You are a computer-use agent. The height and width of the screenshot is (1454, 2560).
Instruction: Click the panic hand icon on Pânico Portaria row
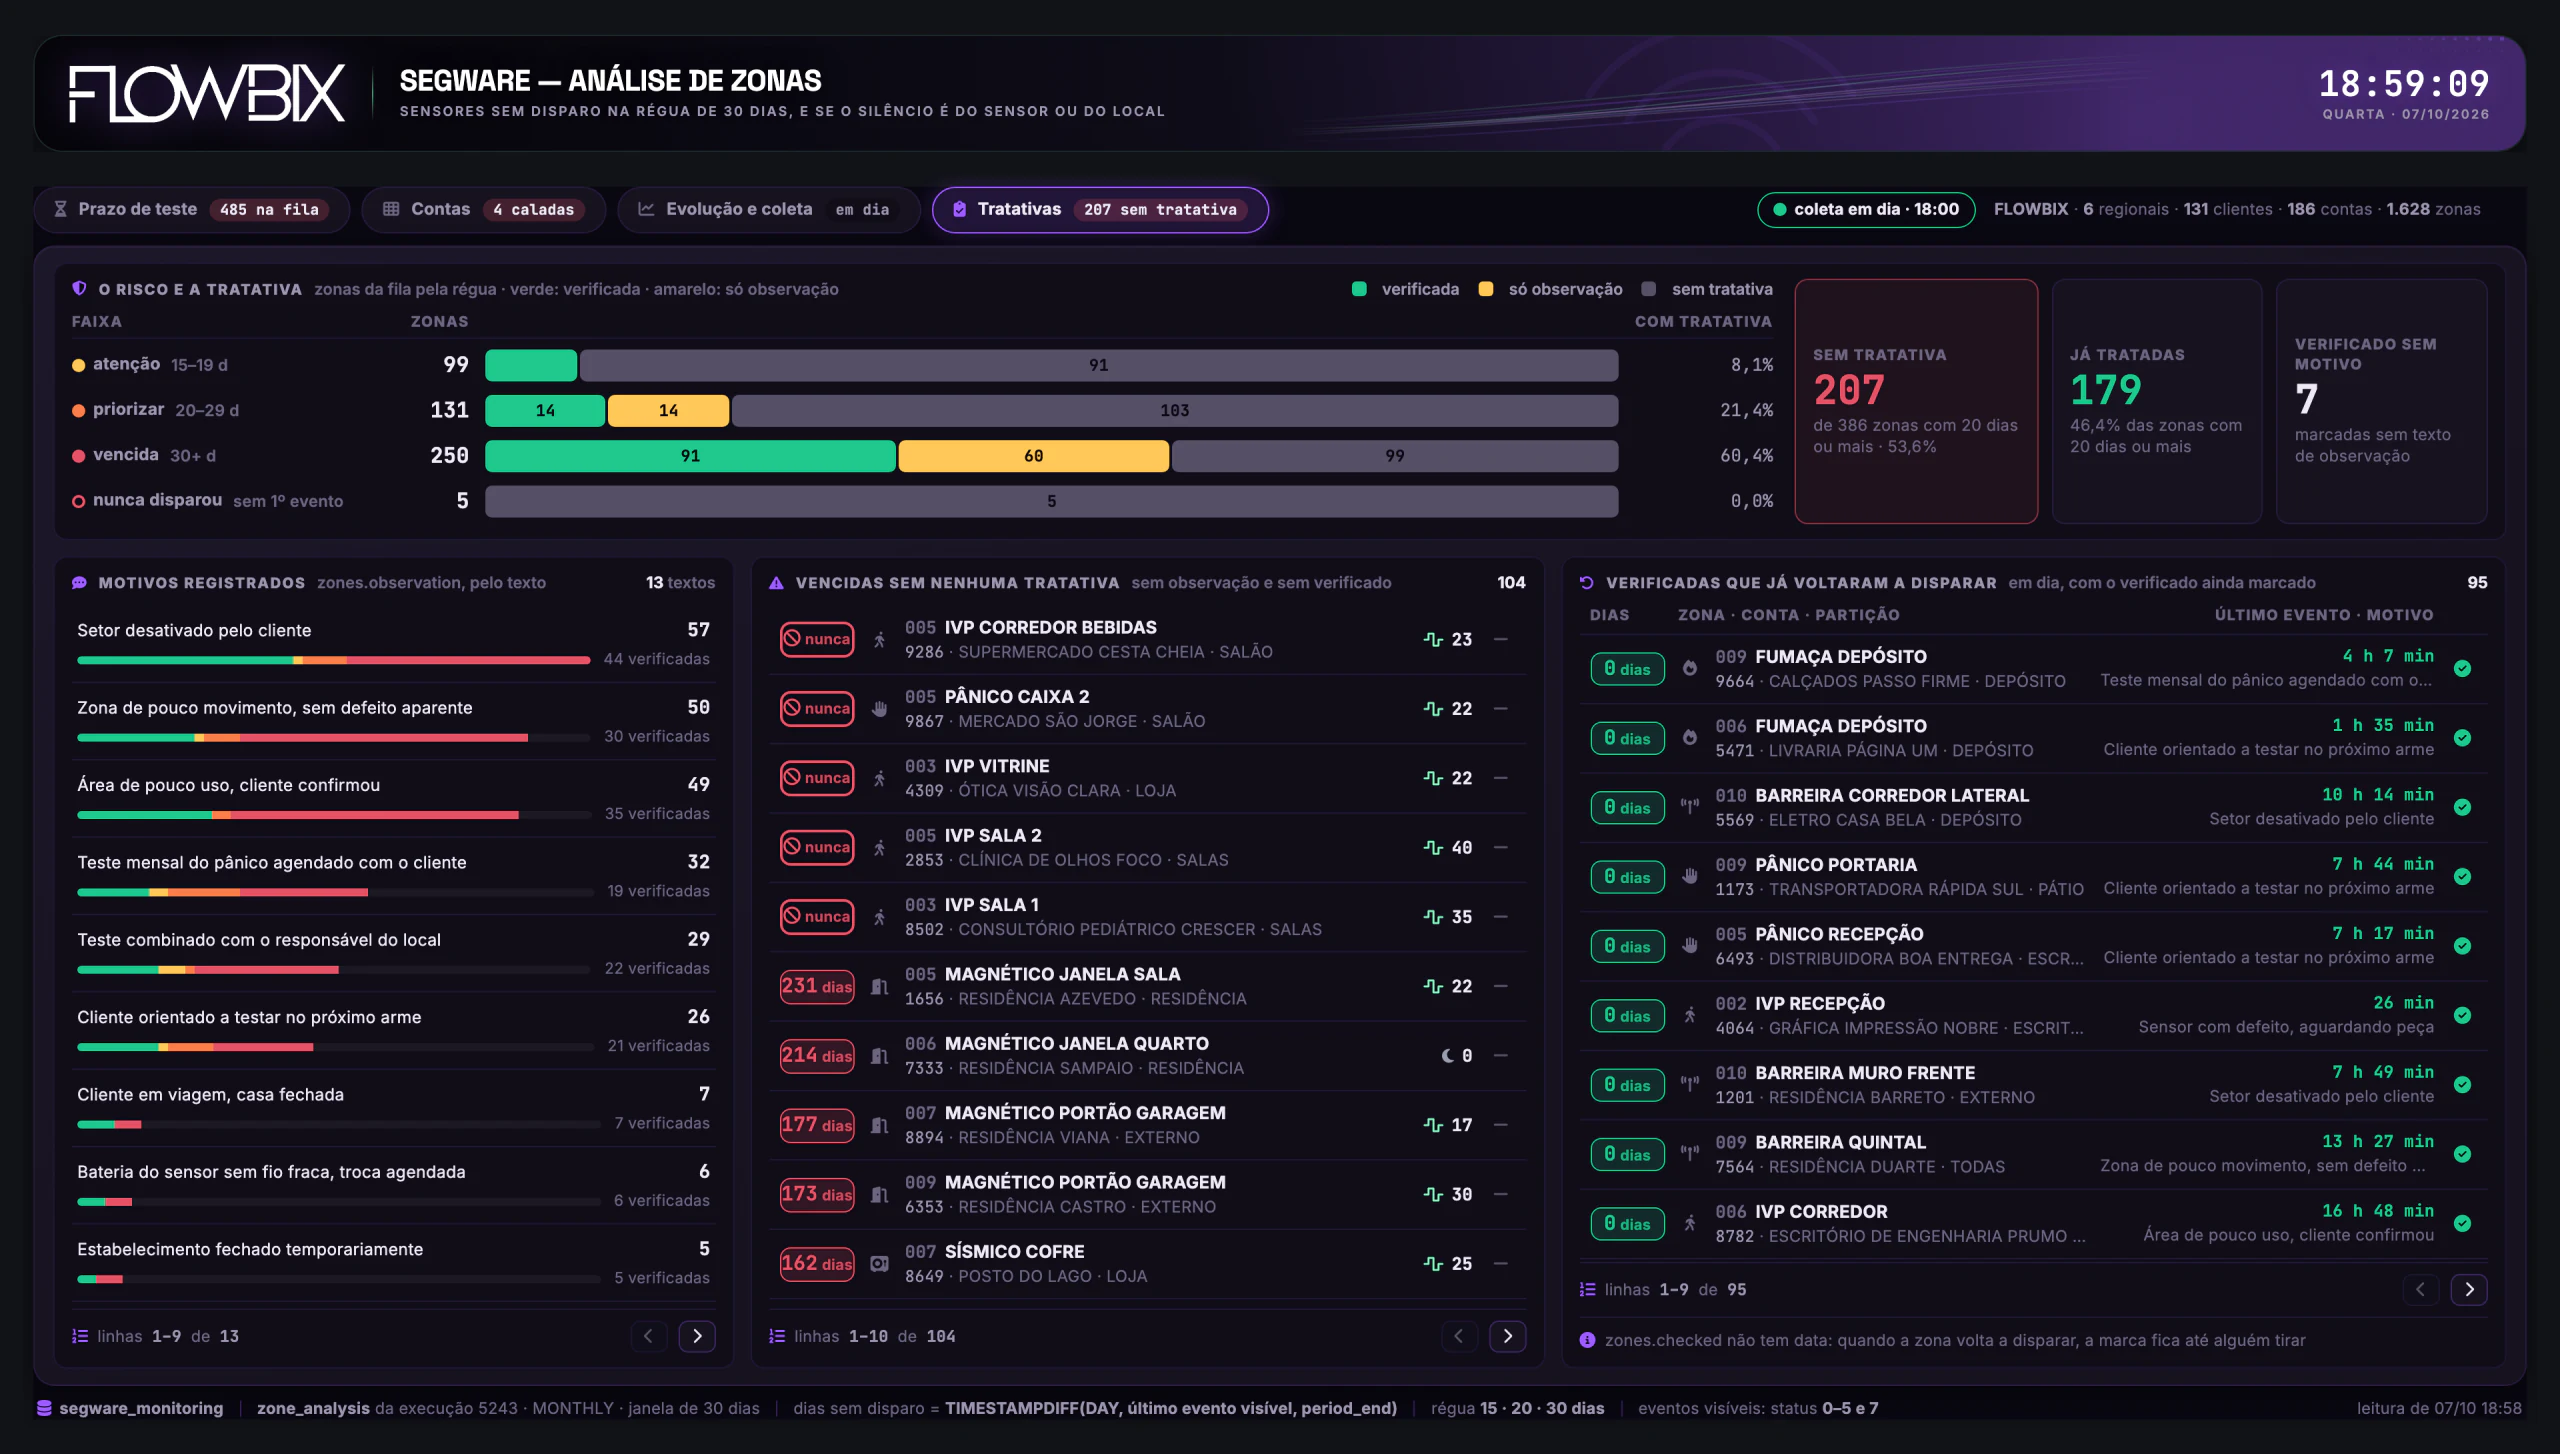tap(1689, 876)
